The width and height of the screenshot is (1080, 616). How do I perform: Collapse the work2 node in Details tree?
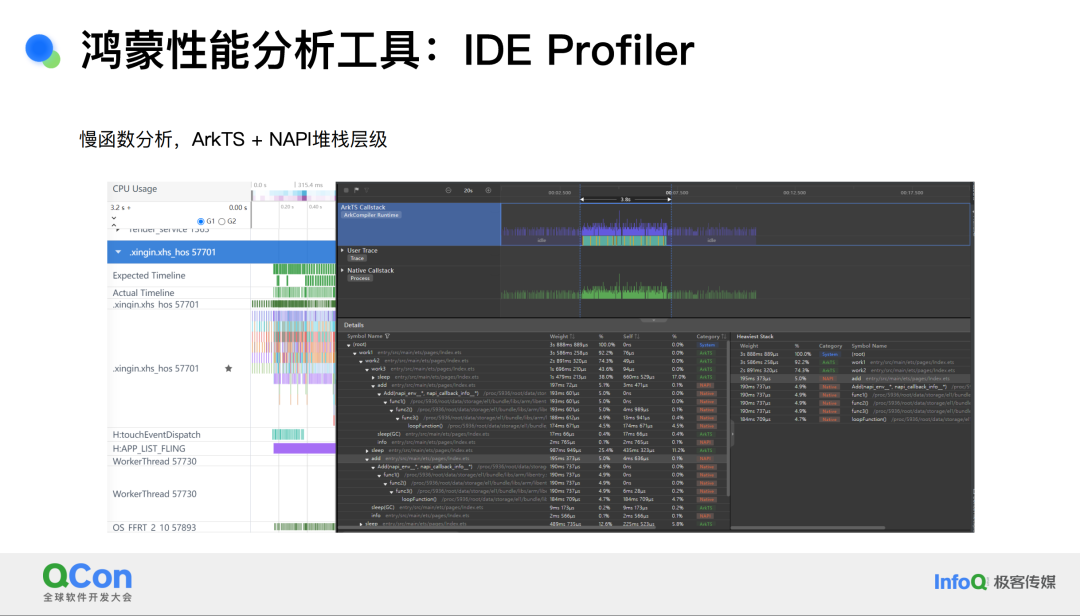pyautogui.click(x=361, y=361)
